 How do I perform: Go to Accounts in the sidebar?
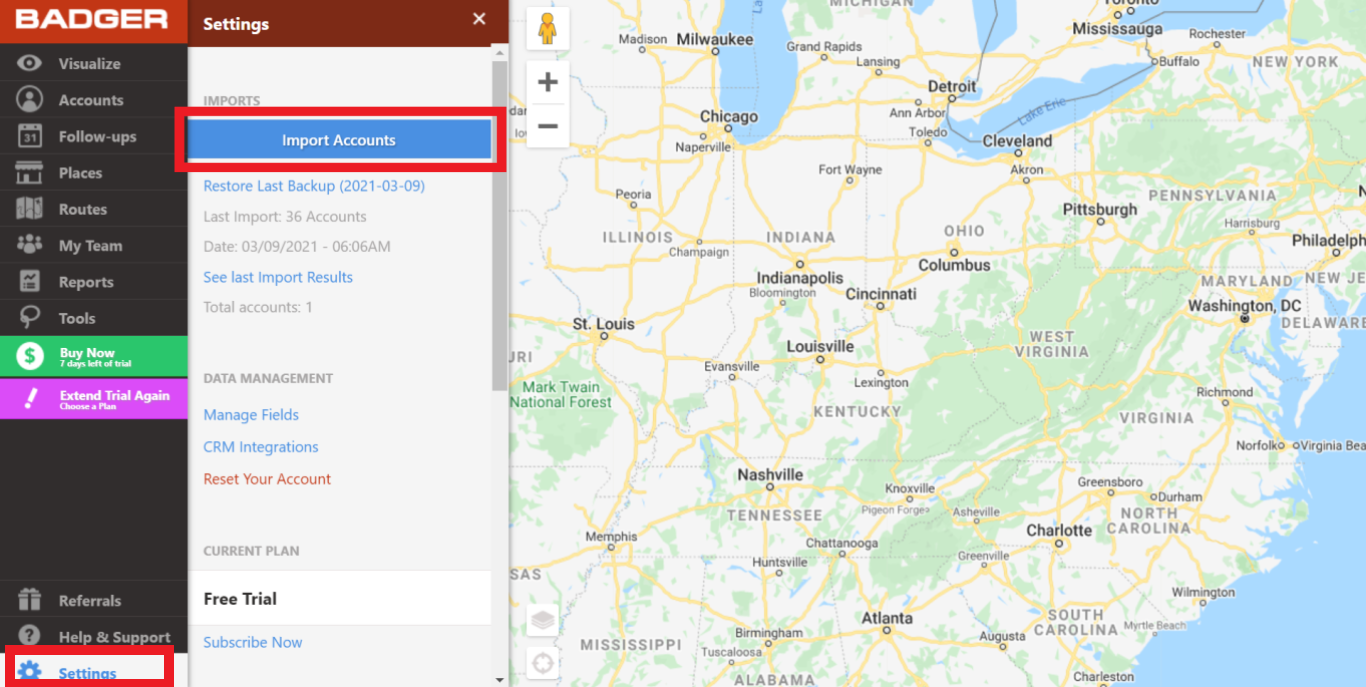93,100
